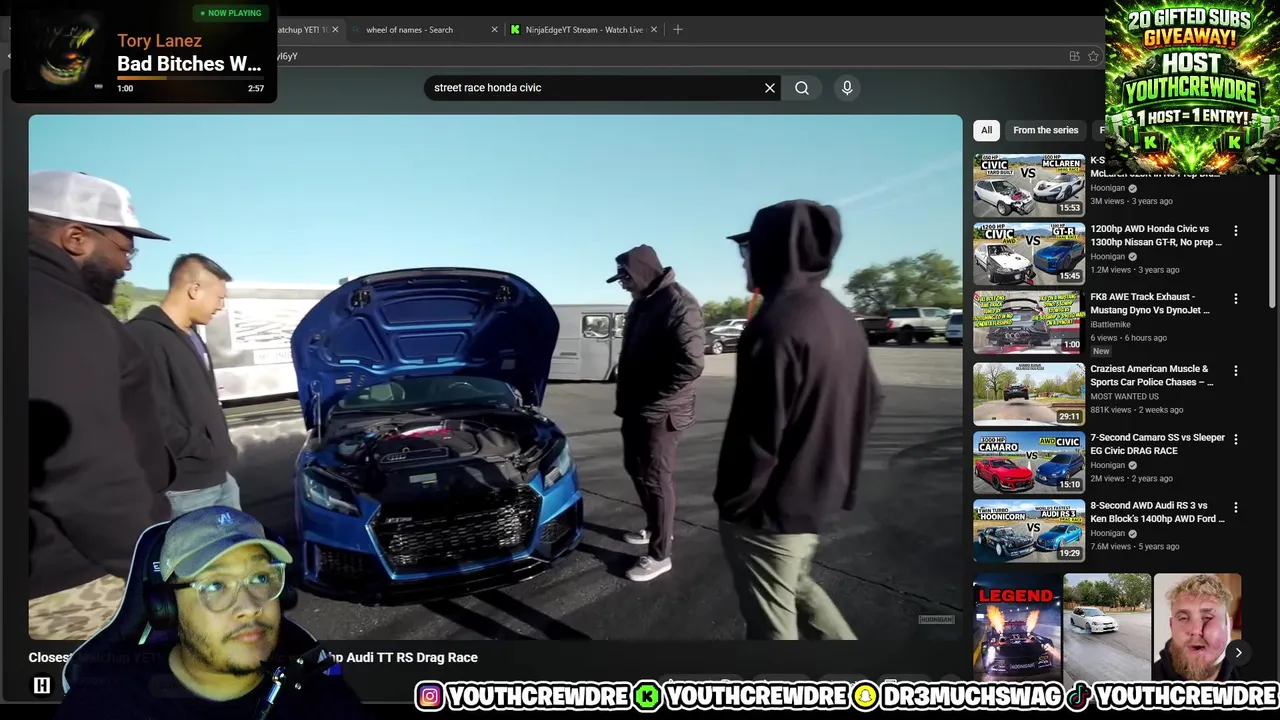The image size is (1280, 720).
Task: Click '1.2M views • 3 years ago' text
Action: [1135, 270]
